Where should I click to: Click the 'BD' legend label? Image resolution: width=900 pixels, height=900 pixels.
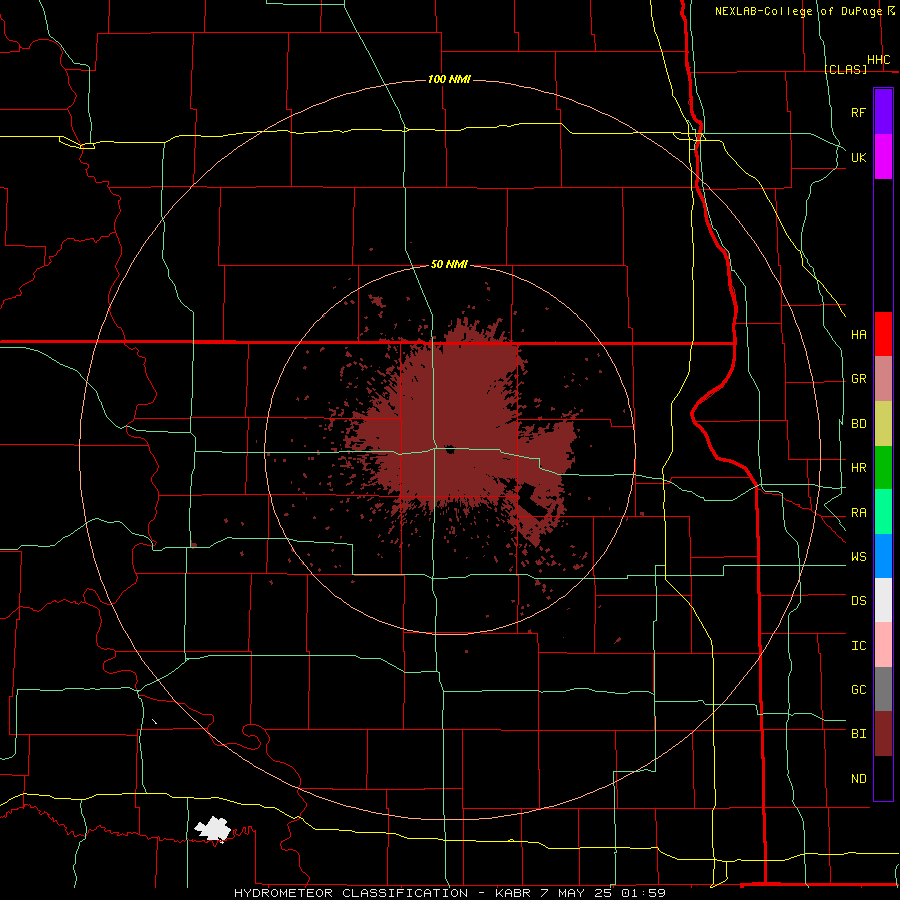click(x=858, y=424)
